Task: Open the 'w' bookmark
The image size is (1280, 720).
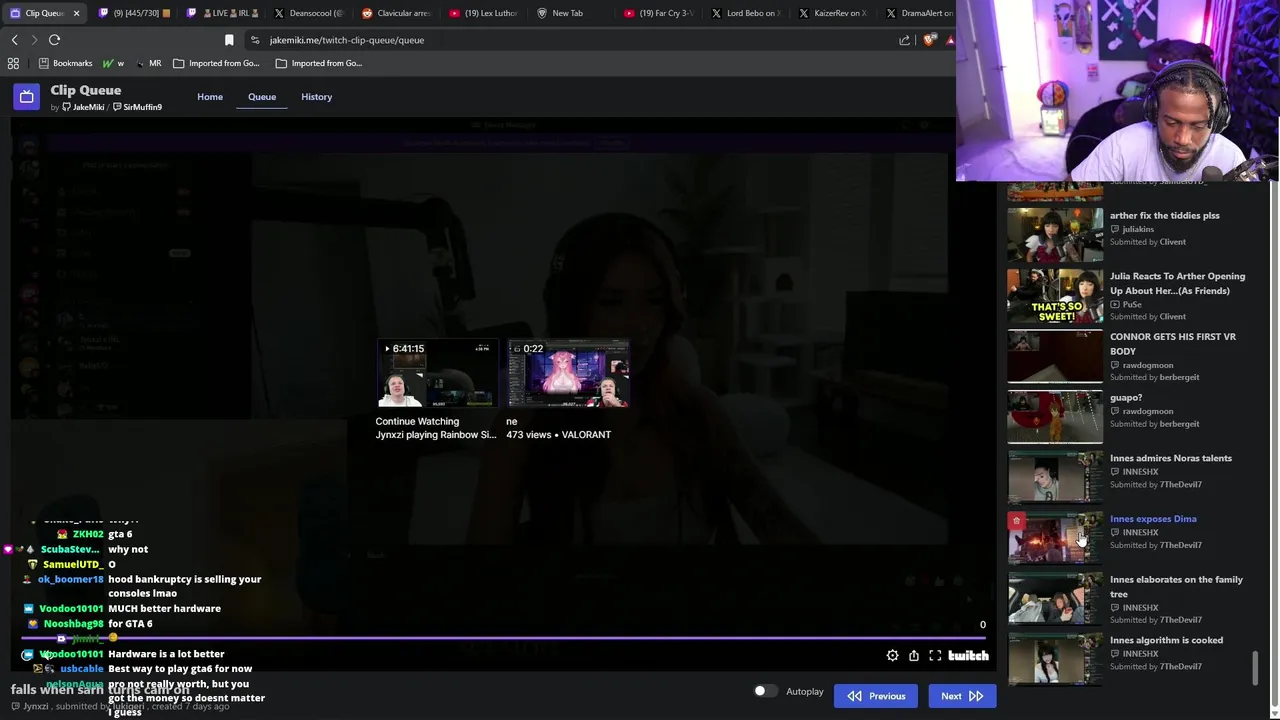Action: [113, 63]
